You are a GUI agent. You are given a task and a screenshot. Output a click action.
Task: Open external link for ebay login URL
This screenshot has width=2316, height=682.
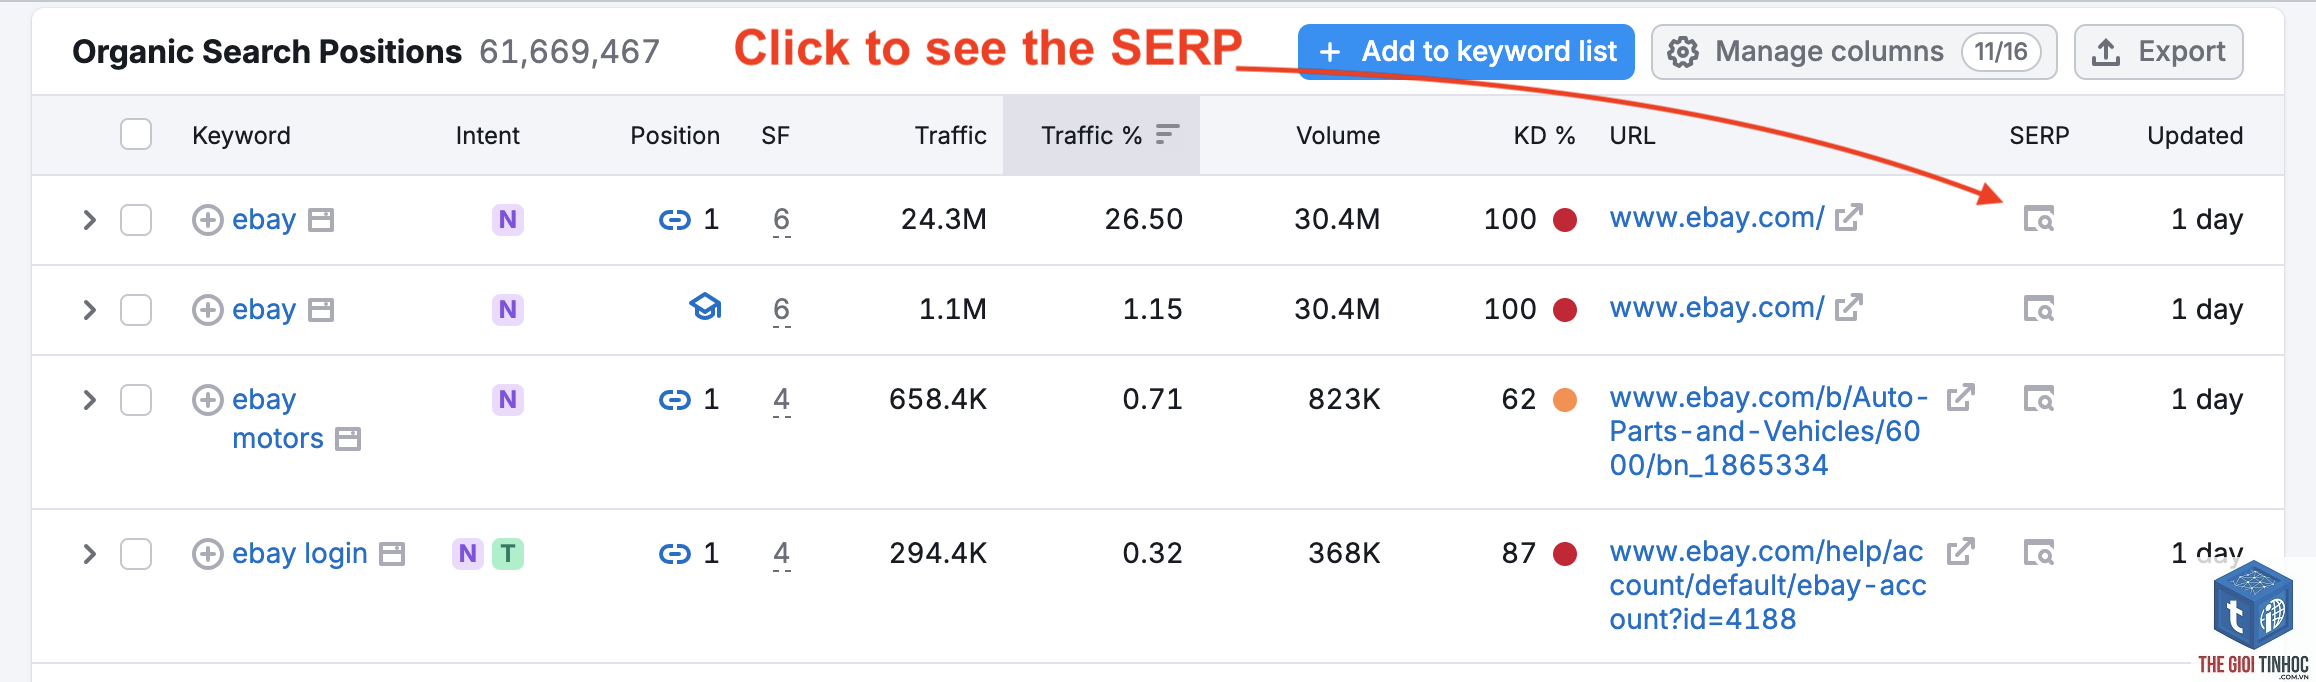(1961, 551)
